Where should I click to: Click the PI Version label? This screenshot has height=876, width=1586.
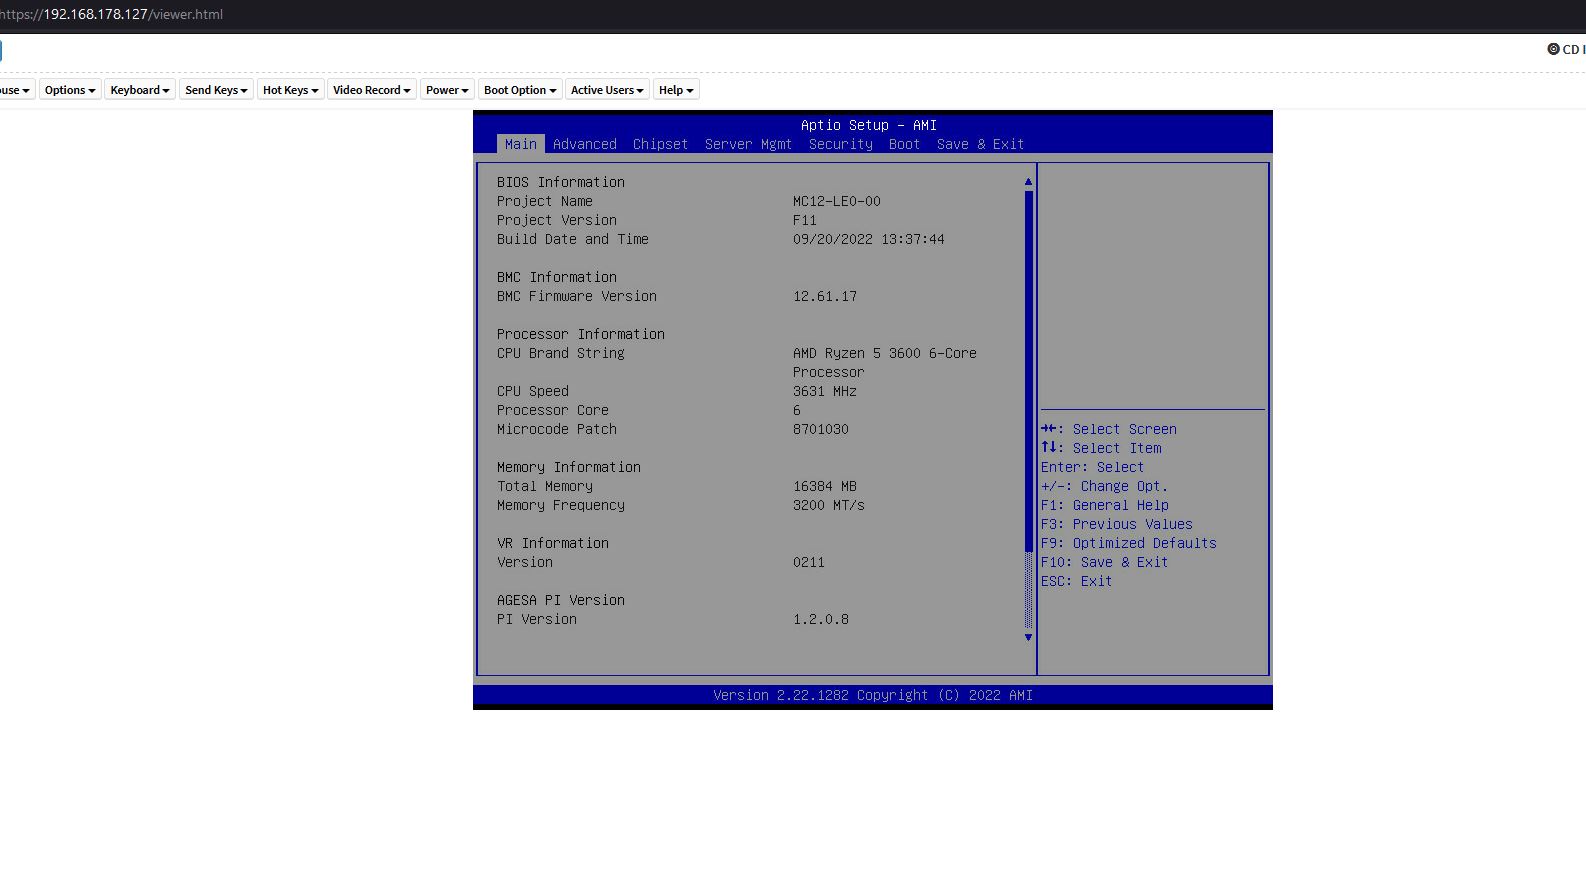point(537,619)
